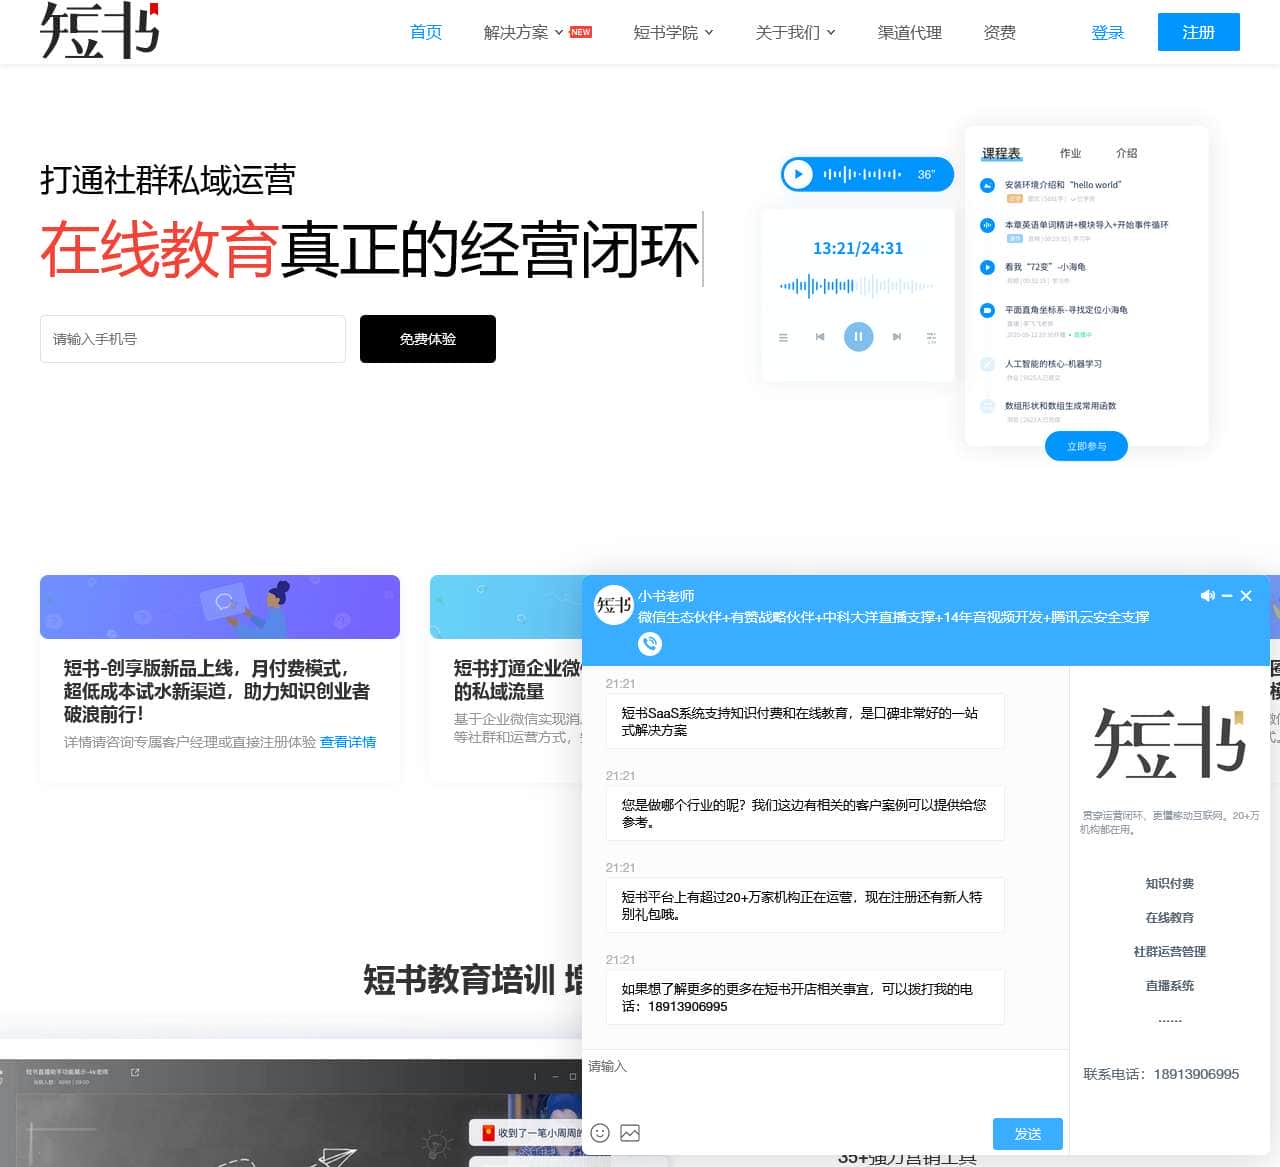Click the 短书 logo in the header
Viewport: 1280px width, 1167px height.
99,29
